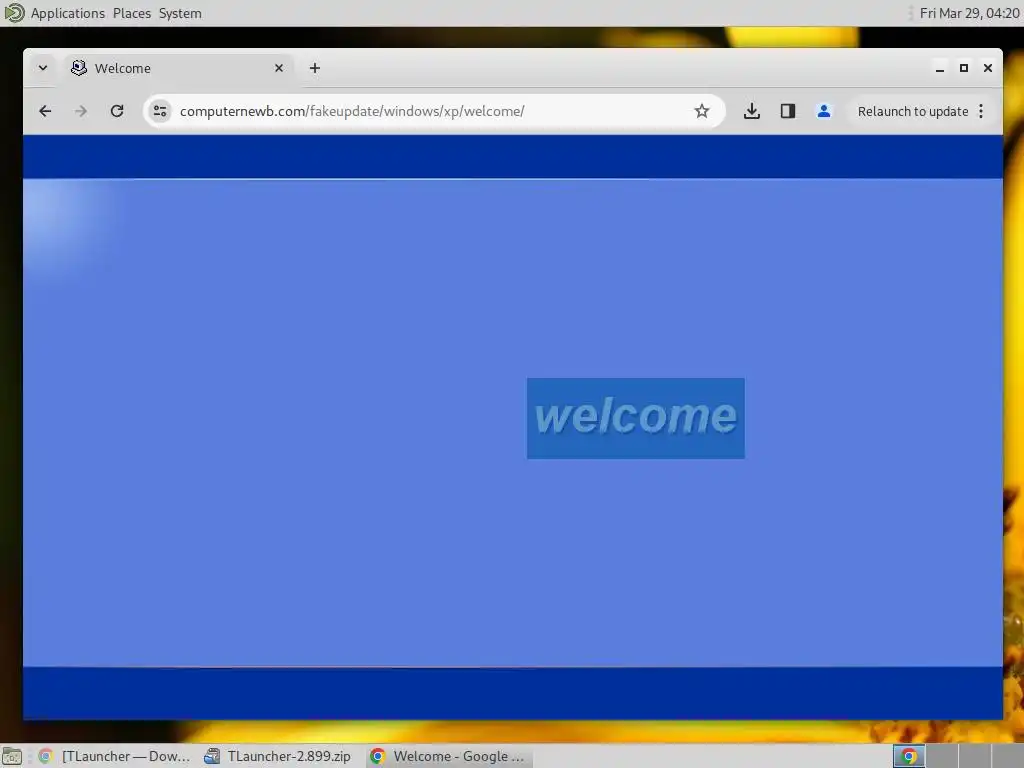View site information icon in address bar

[160, 111]
